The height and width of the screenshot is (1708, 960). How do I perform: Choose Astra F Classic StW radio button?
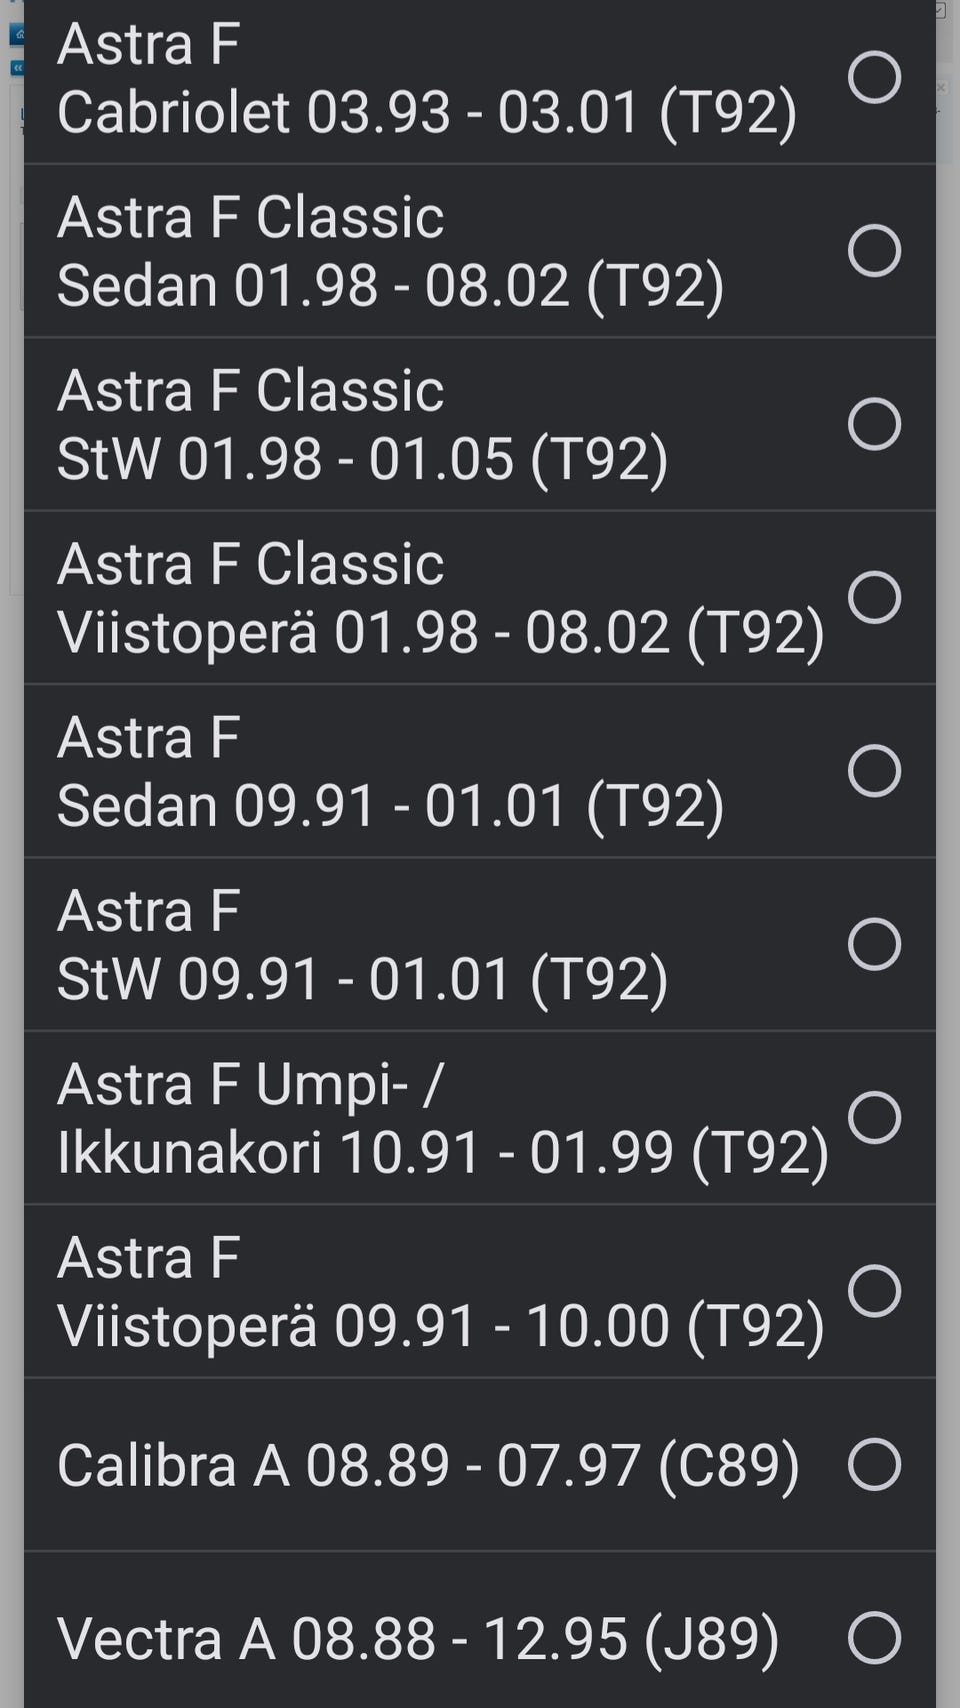[x=874, y=424]
